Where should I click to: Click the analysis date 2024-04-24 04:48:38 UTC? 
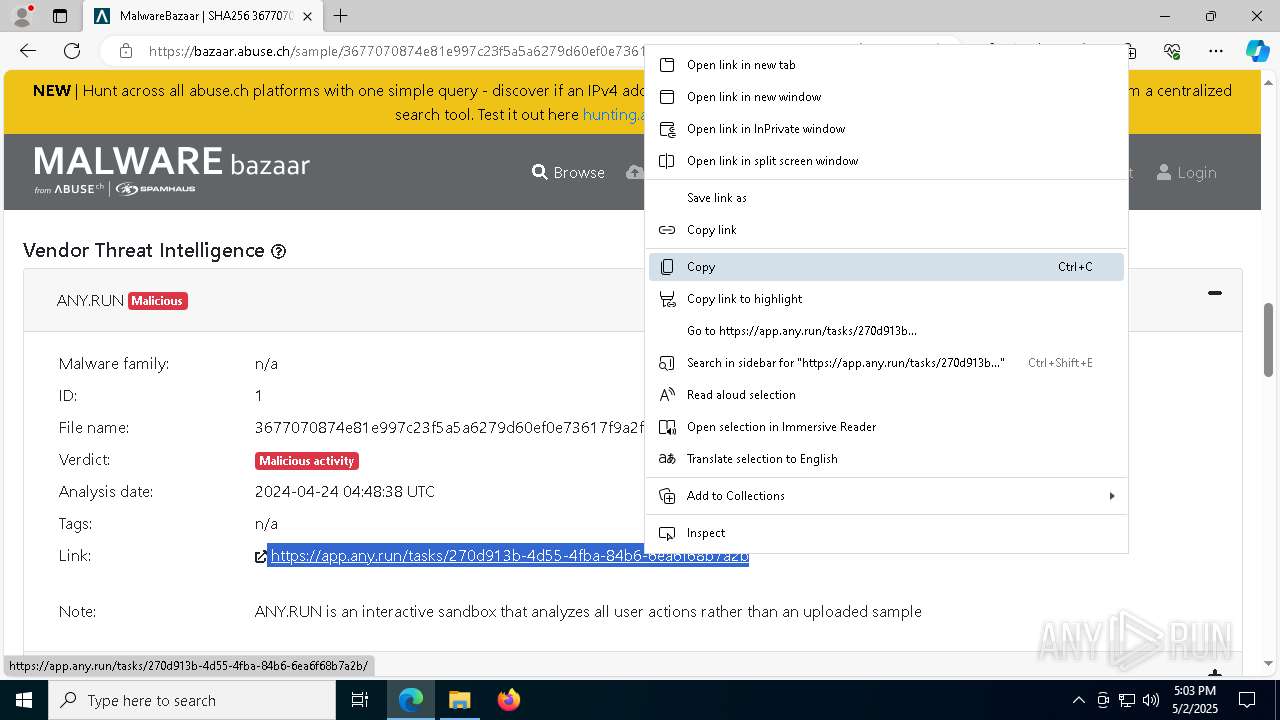pos(345,492)
